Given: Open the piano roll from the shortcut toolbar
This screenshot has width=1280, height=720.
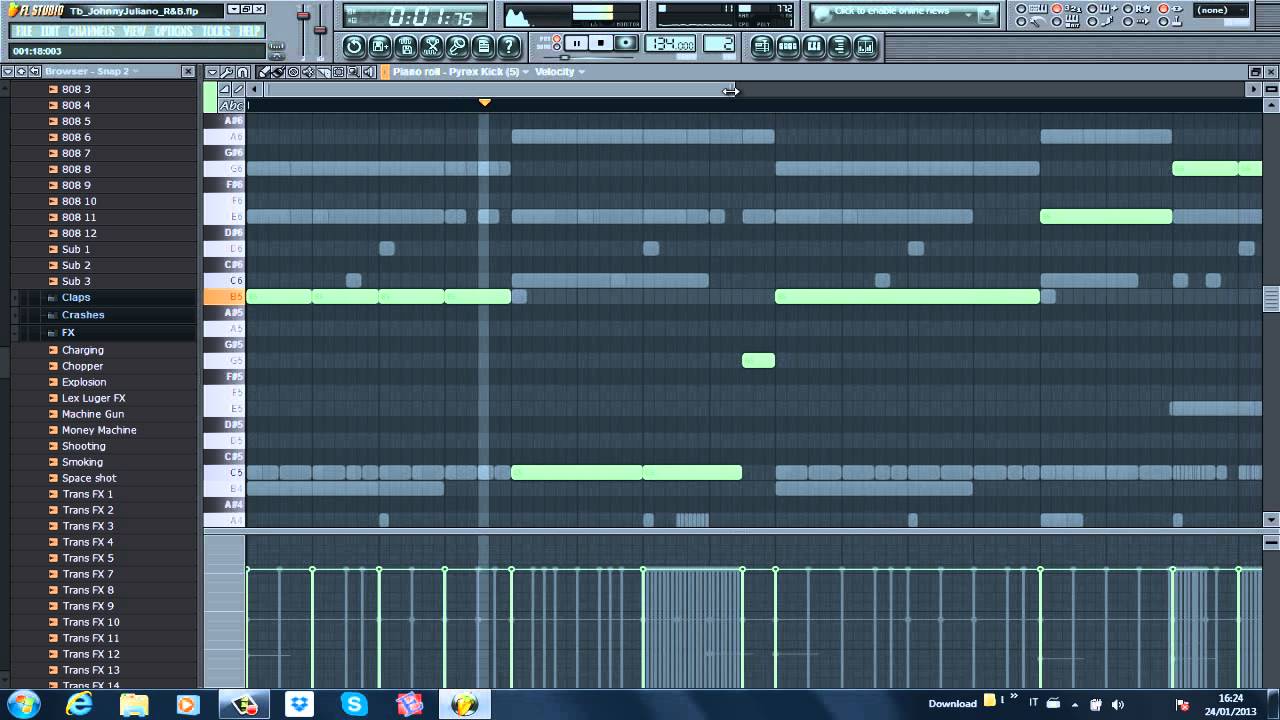Looking at the screenshot, I should (x=814, y=46).
